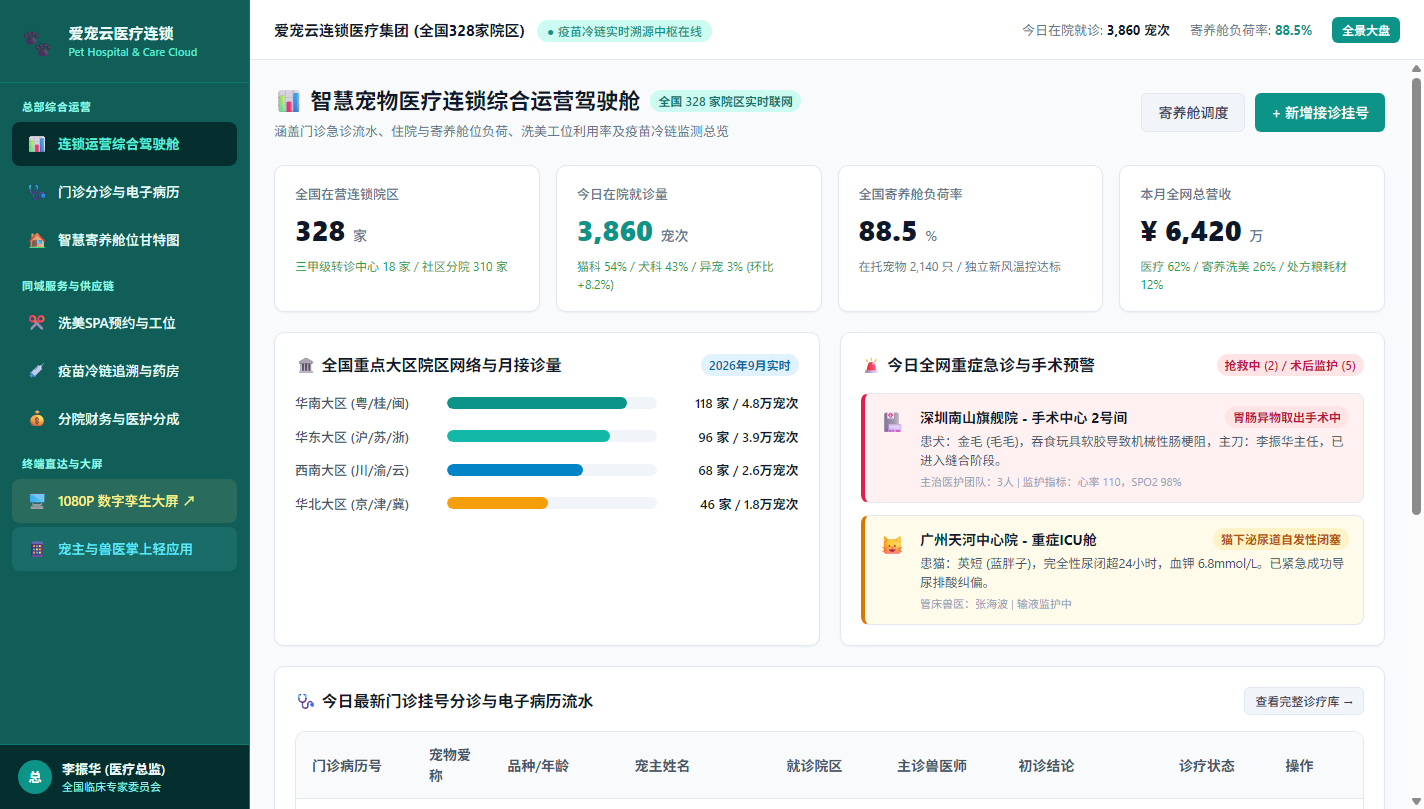Image resolution: width=1424 pixels, height=809 pixels.
Task: Click the 88.5 value in the 全国寄养舱负荷率 card
Action: point(888,232)
